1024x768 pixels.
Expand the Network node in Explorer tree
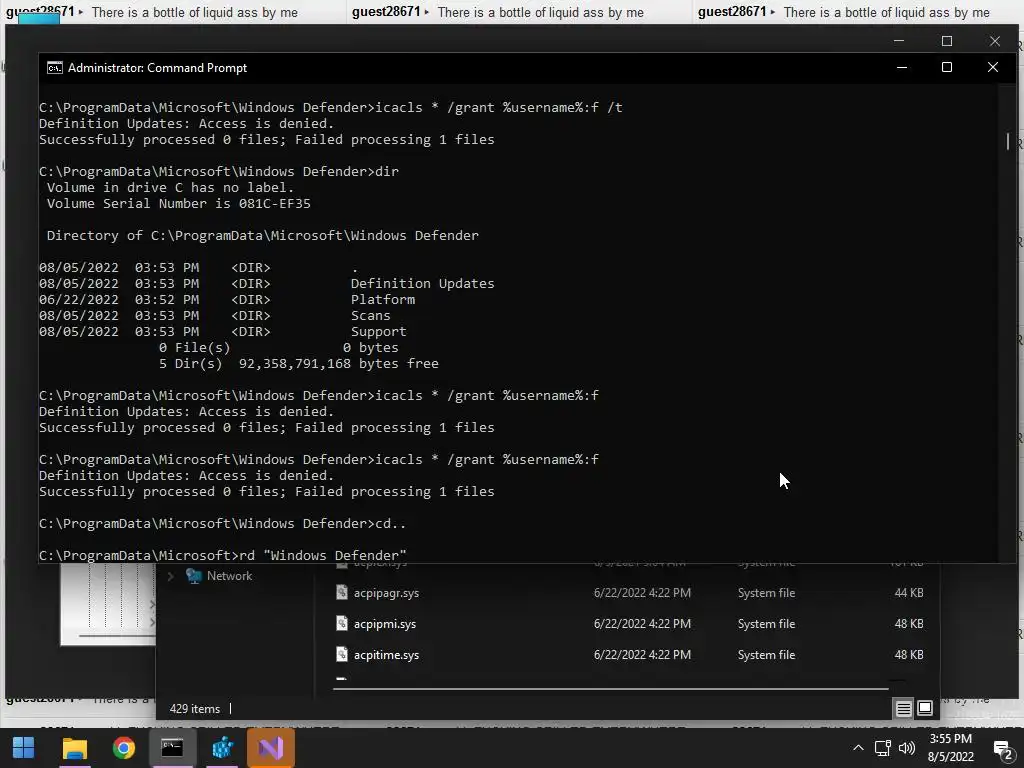click(x=170, y=576)
